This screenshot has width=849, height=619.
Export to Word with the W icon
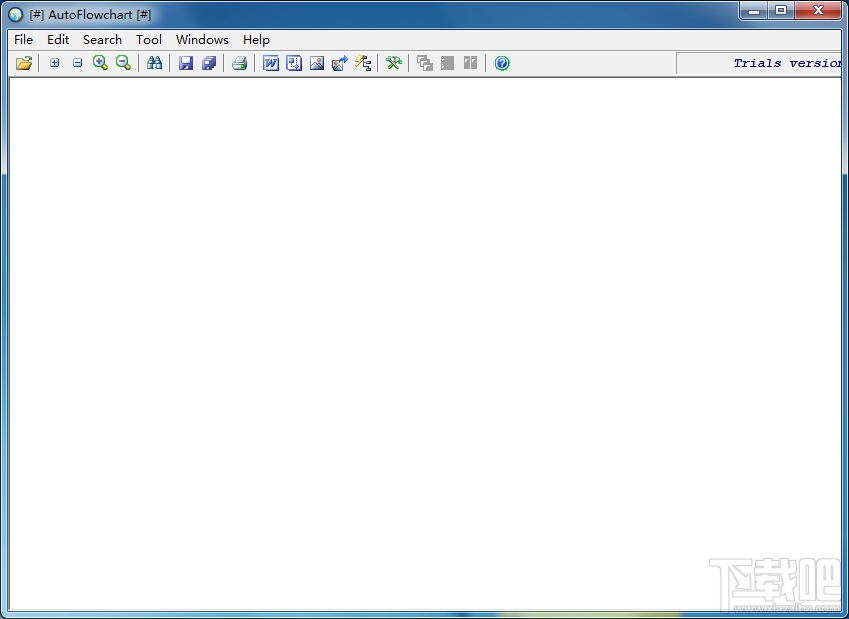coord(271,63)
